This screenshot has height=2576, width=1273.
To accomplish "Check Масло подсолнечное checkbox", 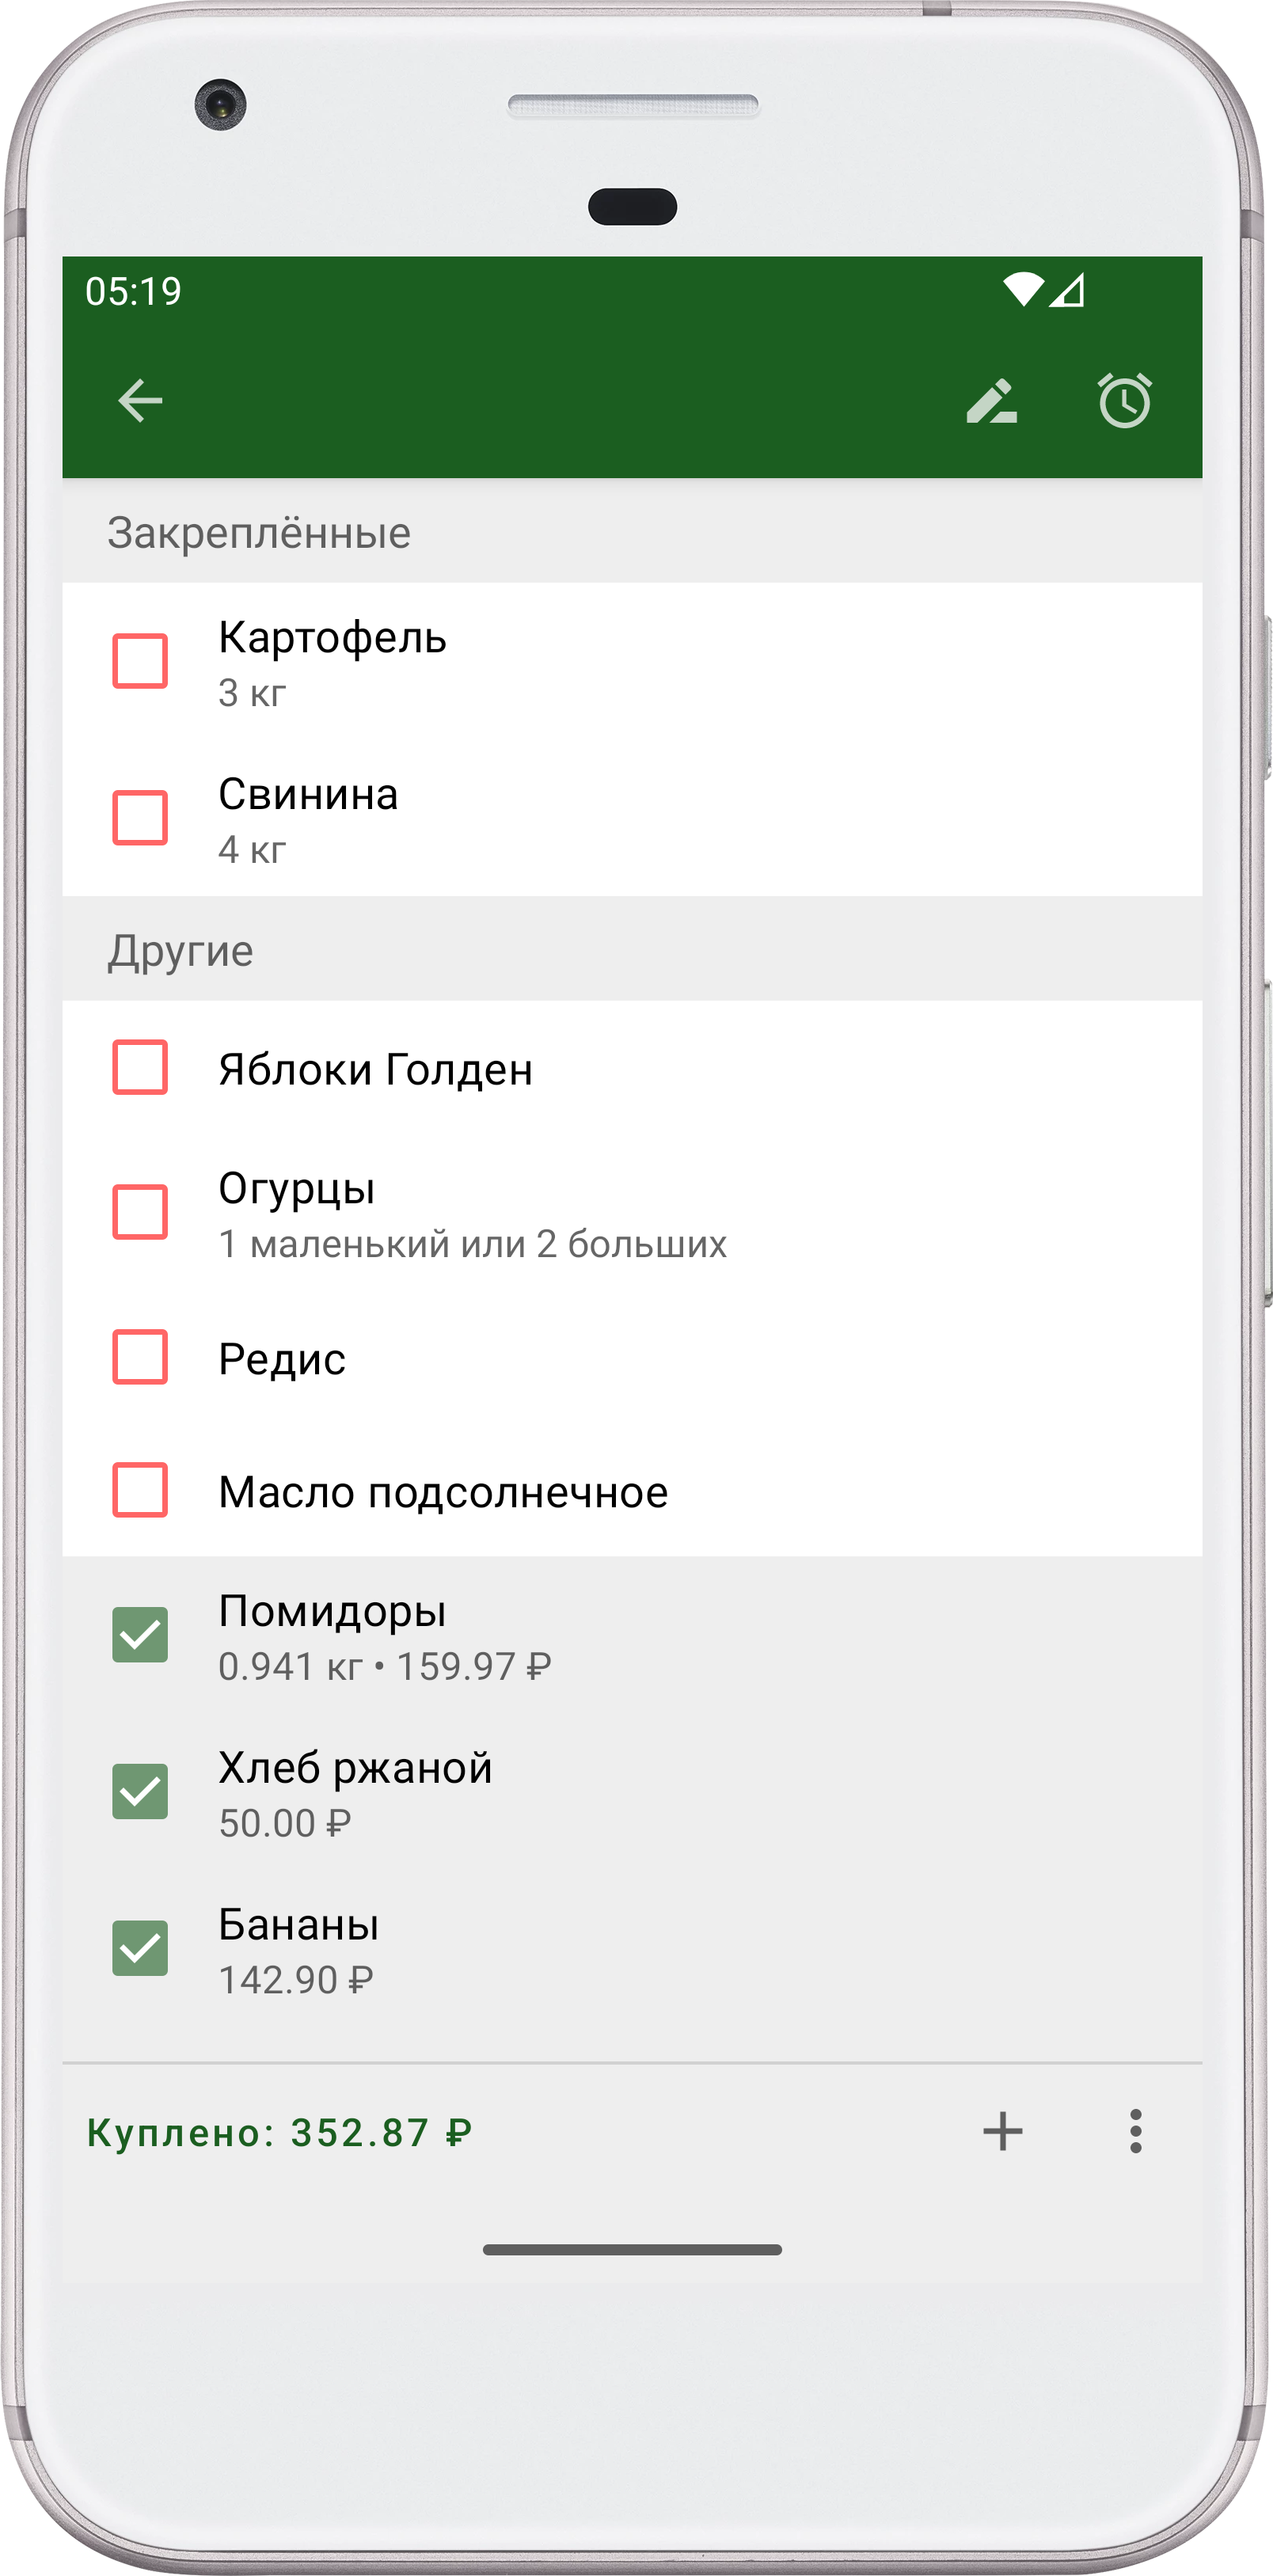I will (140, 1490).
